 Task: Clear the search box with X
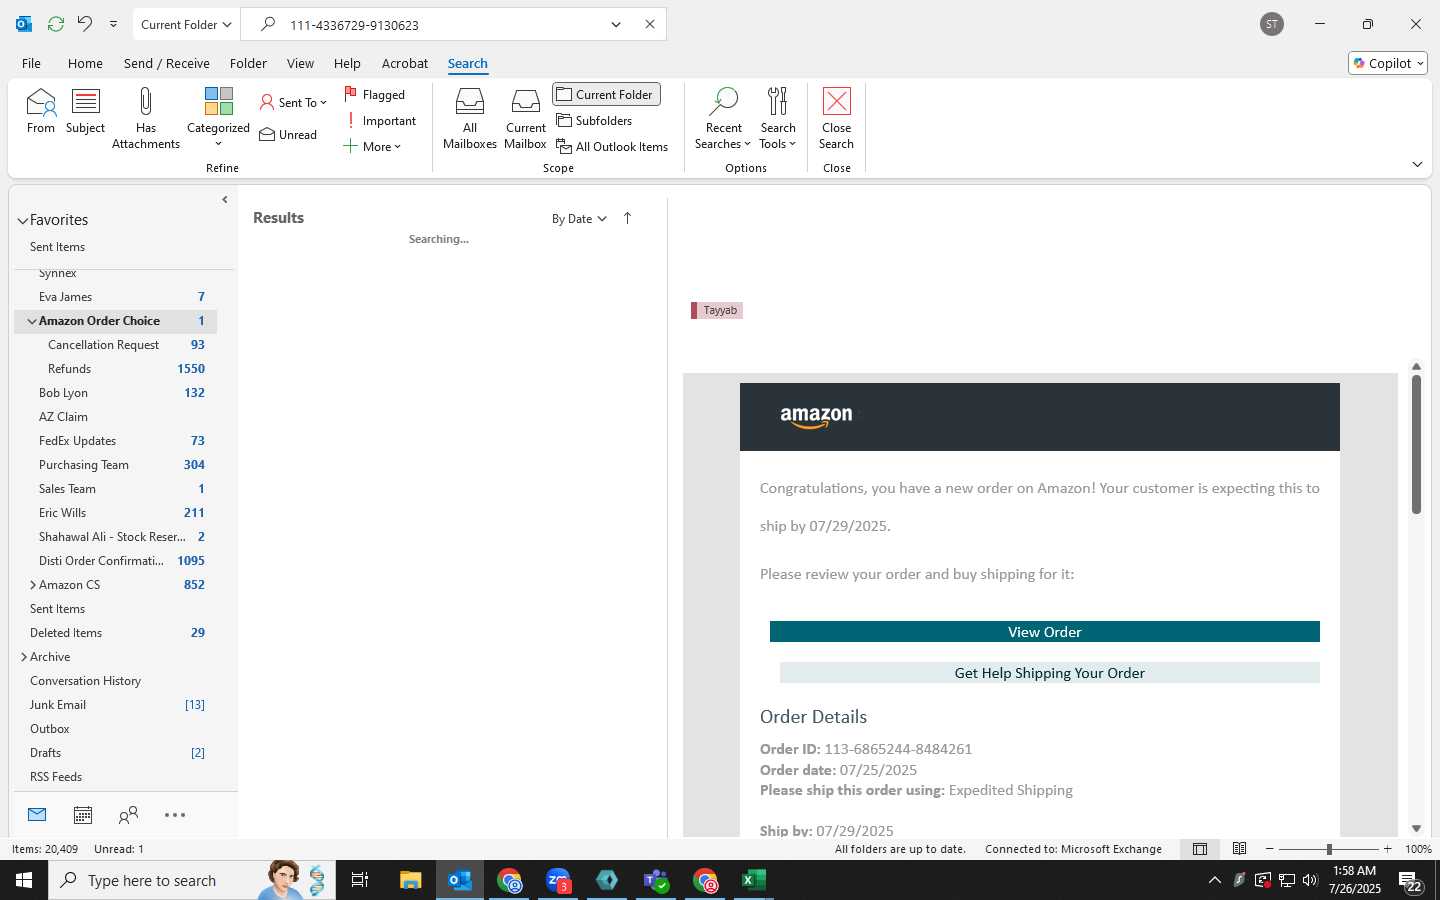point(650,24)
